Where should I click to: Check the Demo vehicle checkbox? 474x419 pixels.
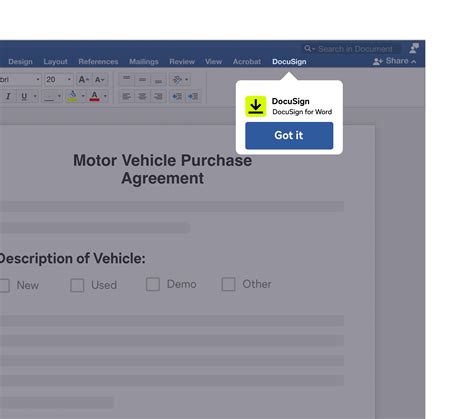(x=153, y=284)
